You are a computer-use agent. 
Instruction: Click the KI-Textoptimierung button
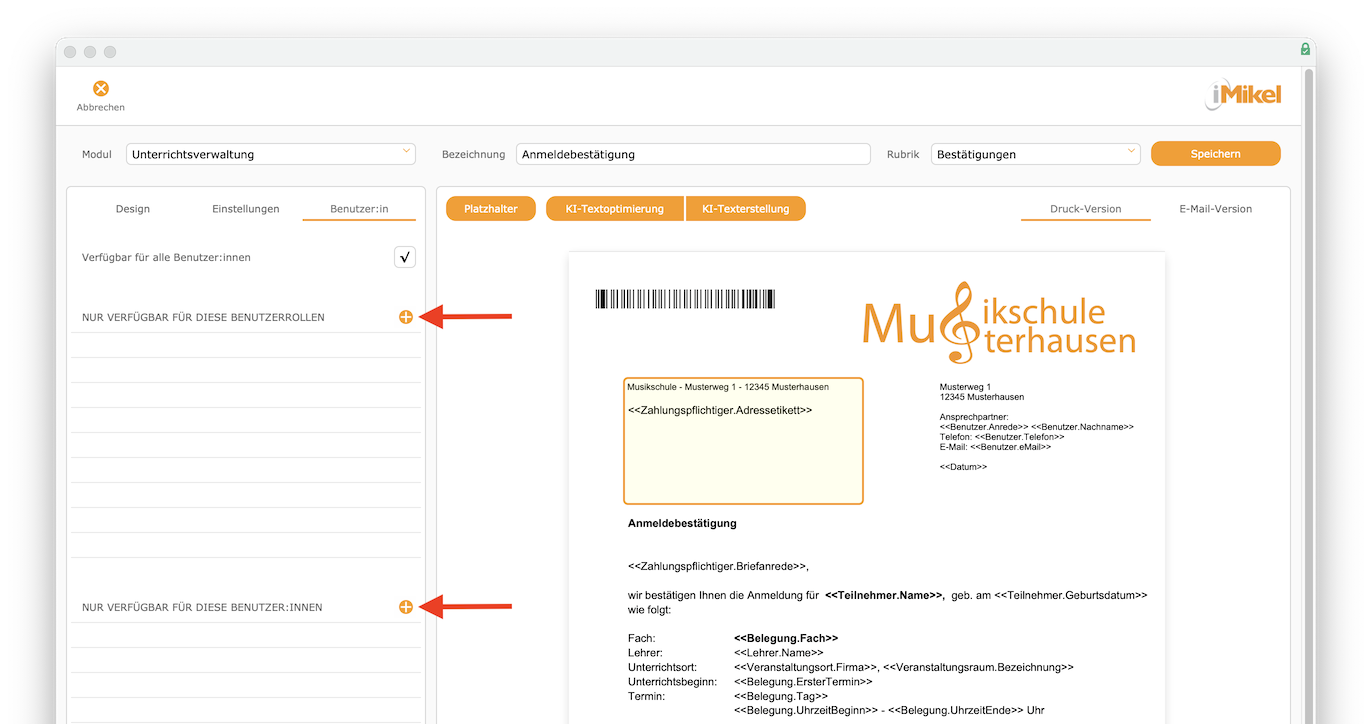[615, 209]
